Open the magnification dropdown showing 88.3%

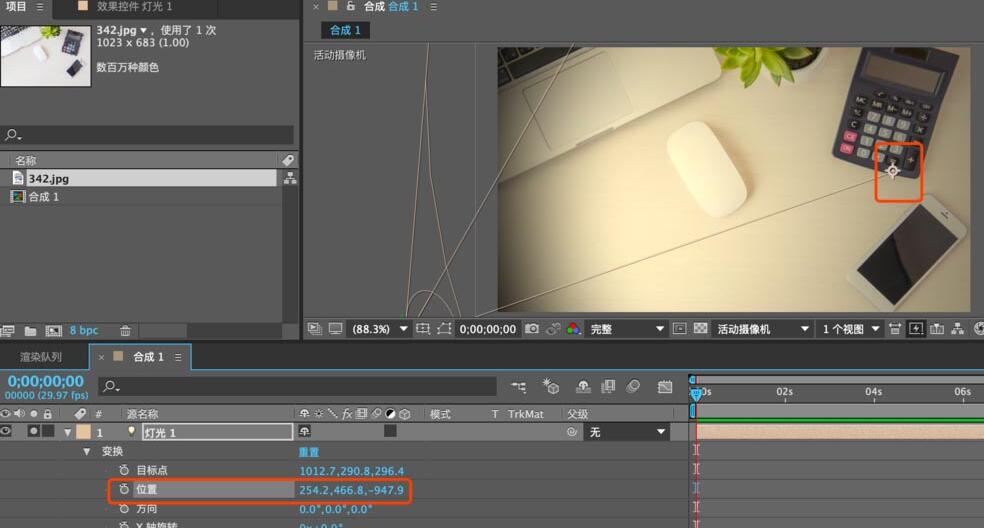(380, 329)
